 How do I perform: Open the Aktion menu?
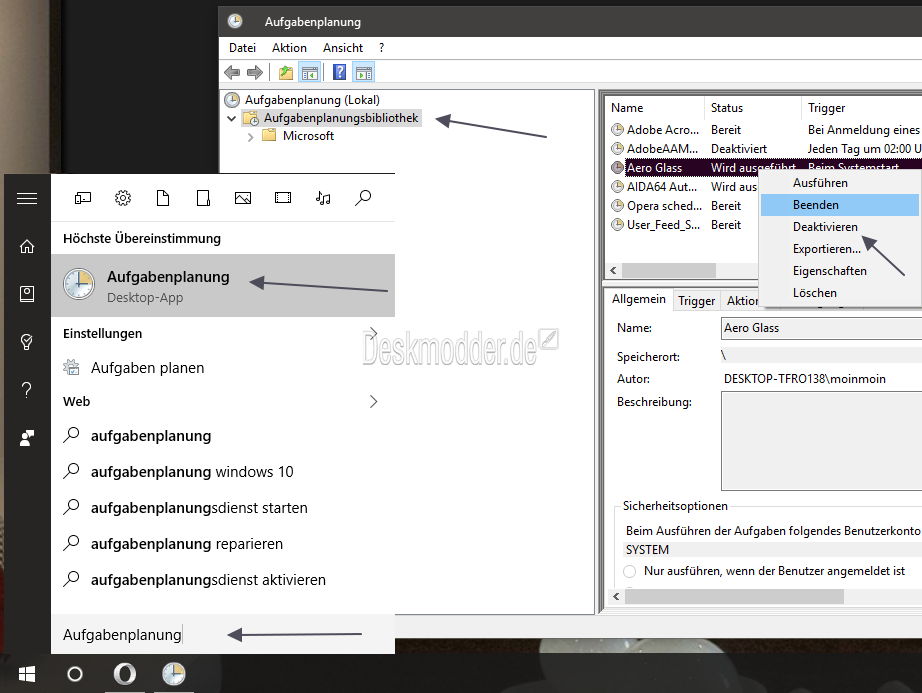289,48
